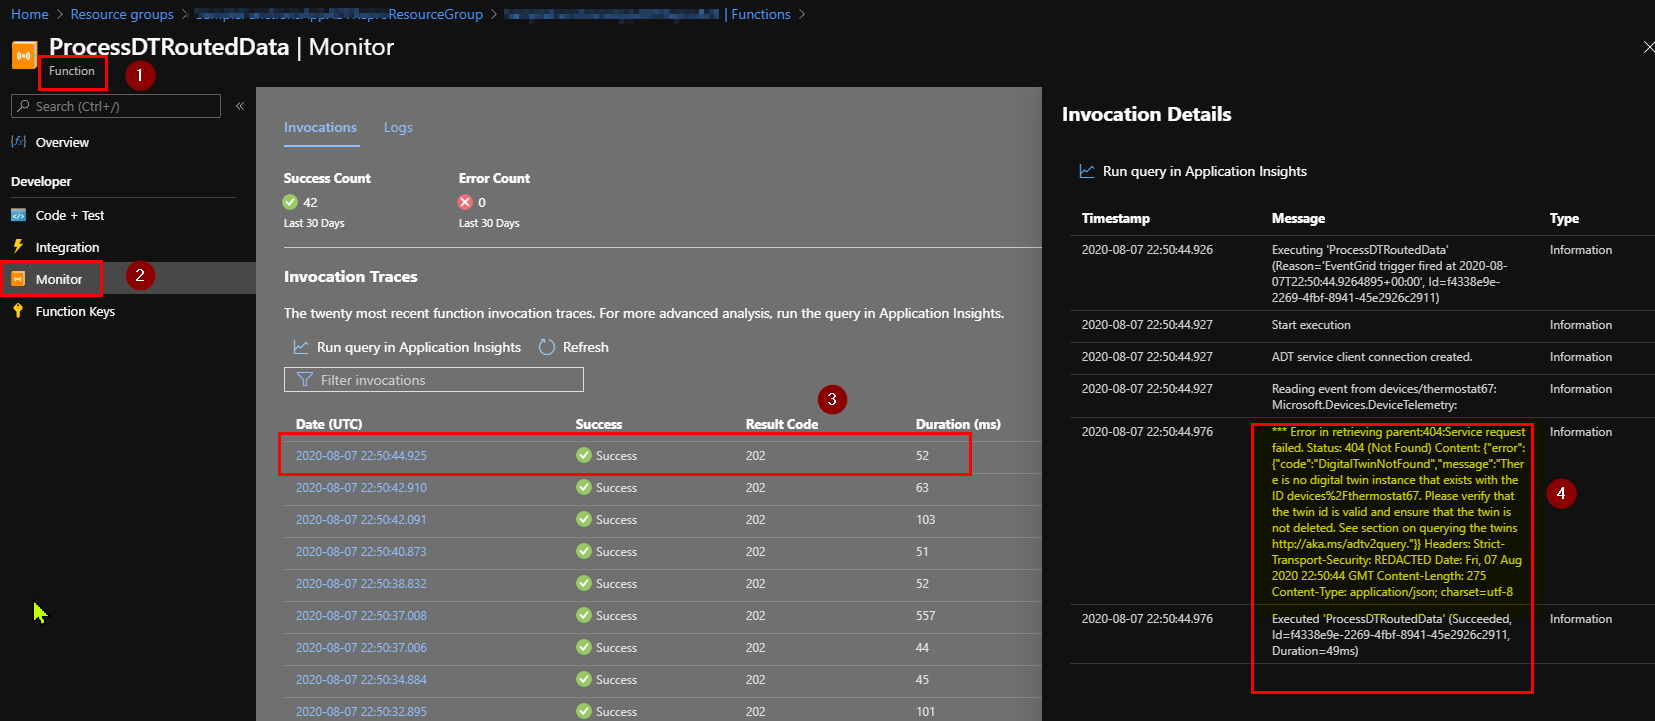Run query in Application Insights under Invocation Traces
1655x721 pixels.
point(419,347)
